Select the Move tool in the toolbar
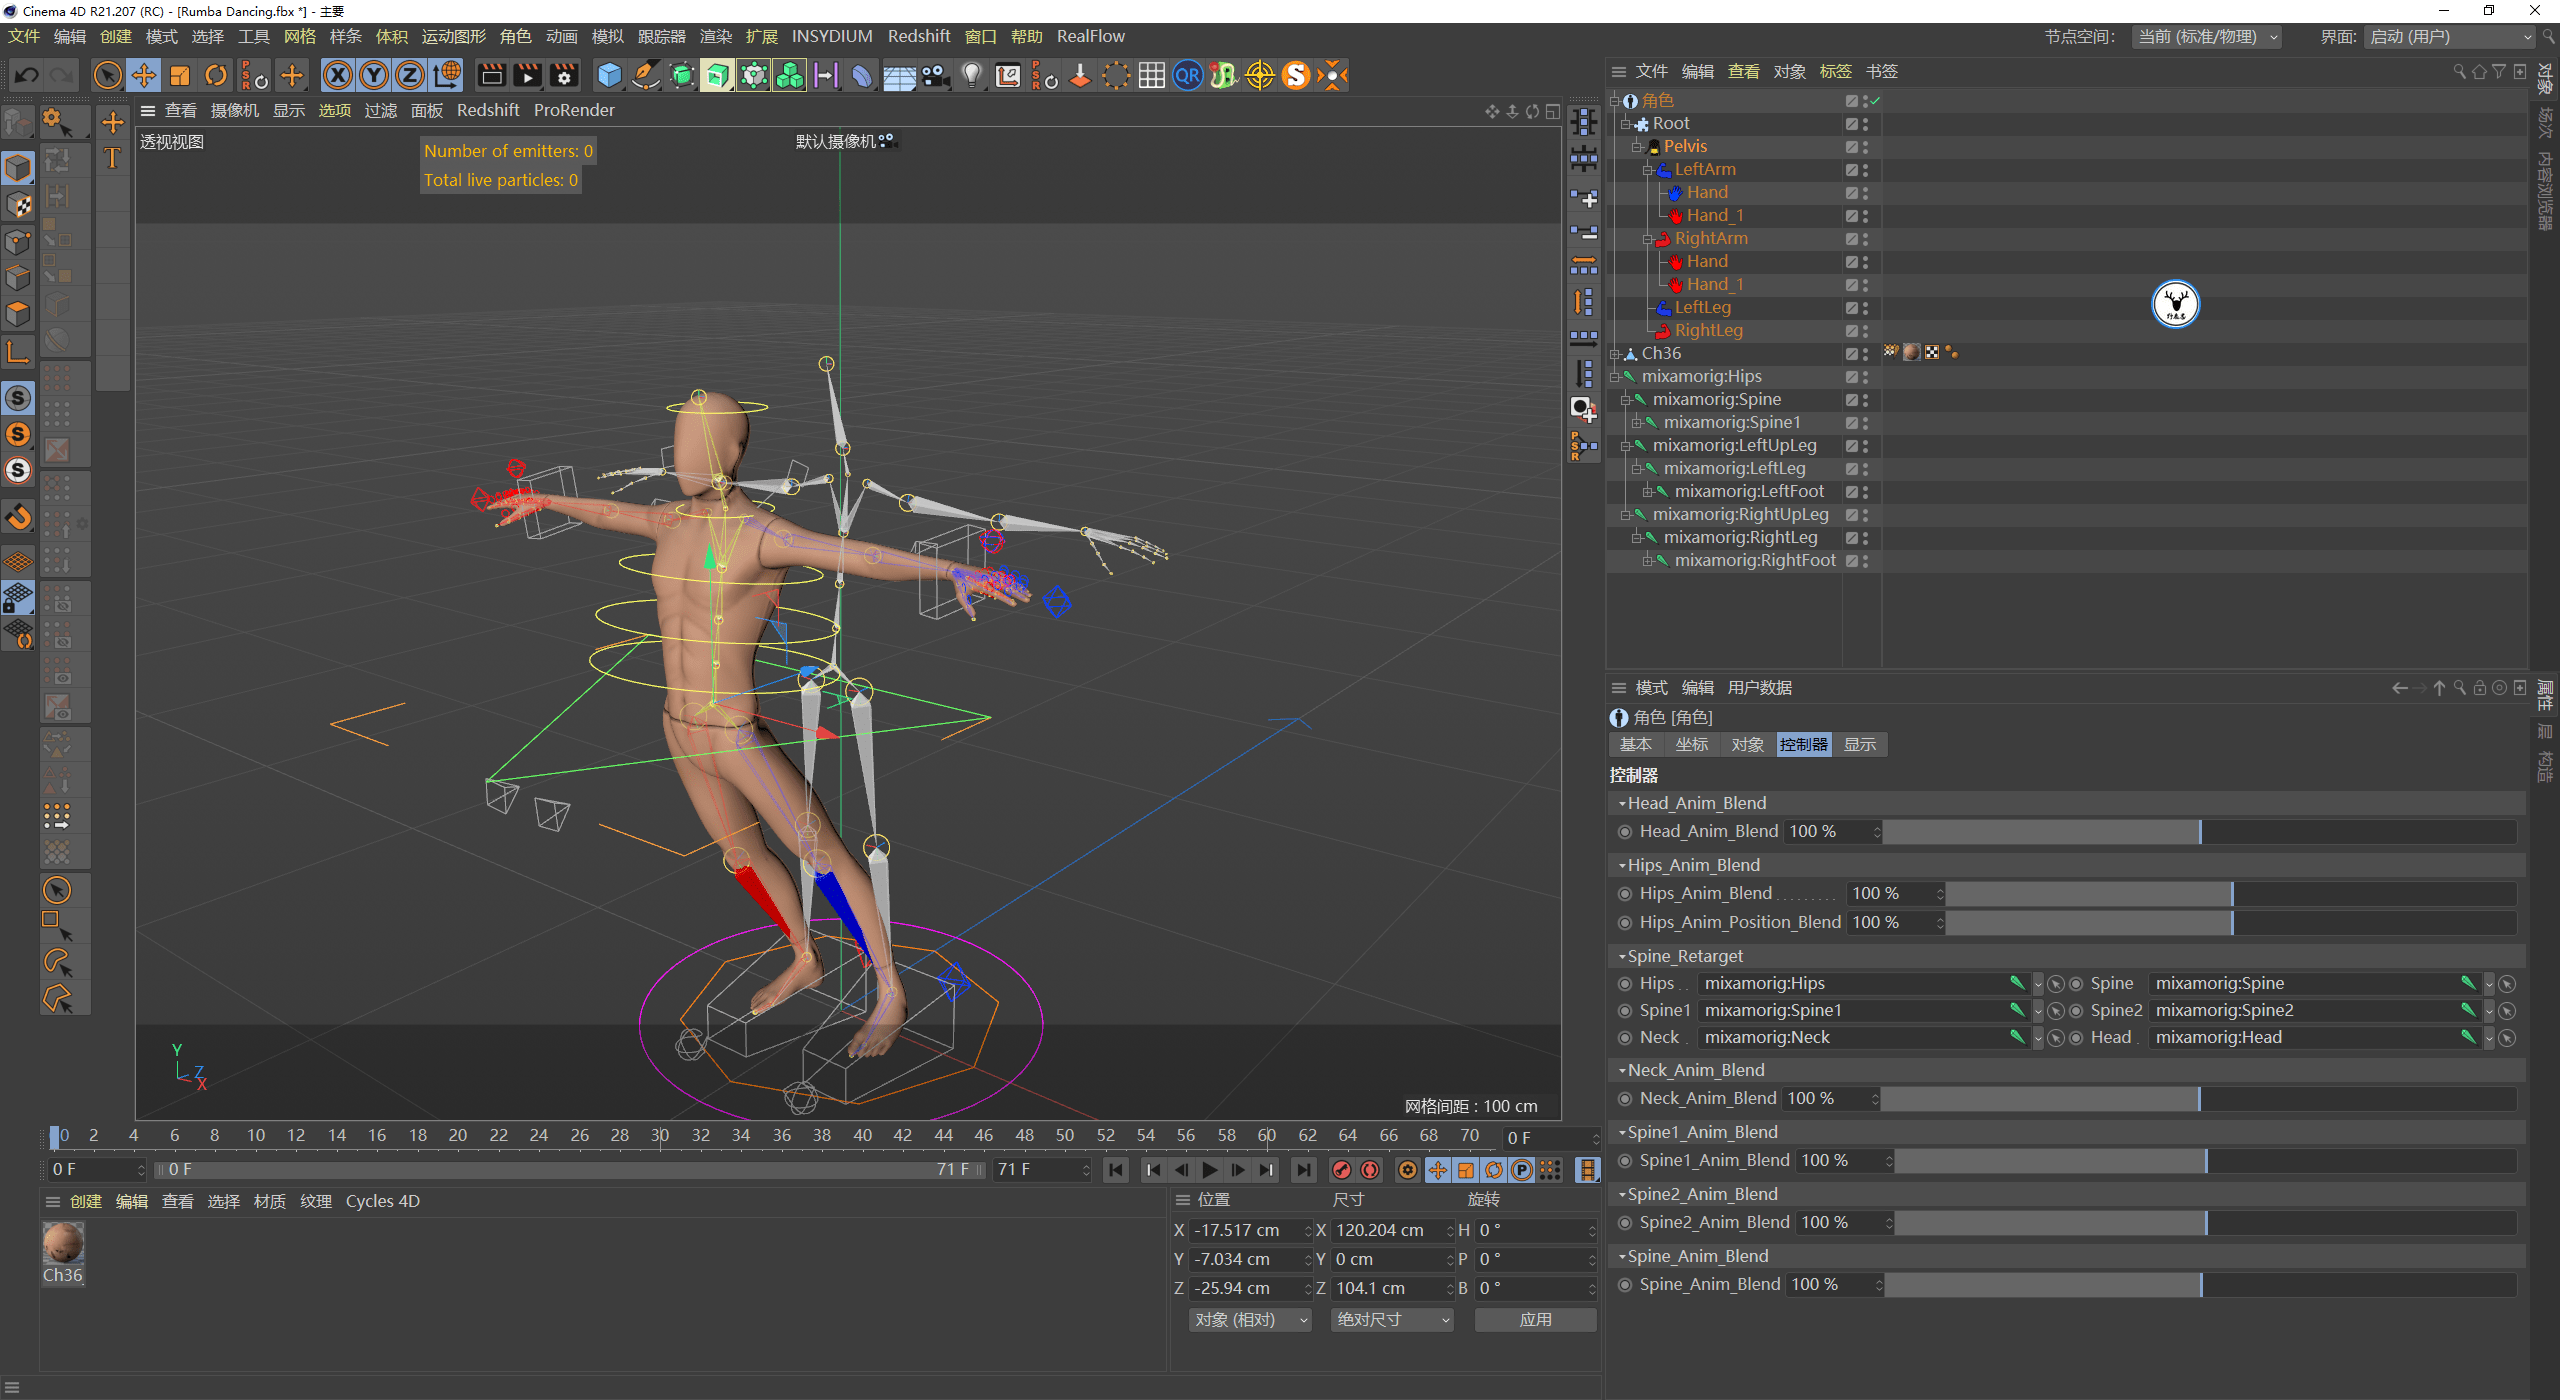The image size is (2560, 1400). pos(143,75)
